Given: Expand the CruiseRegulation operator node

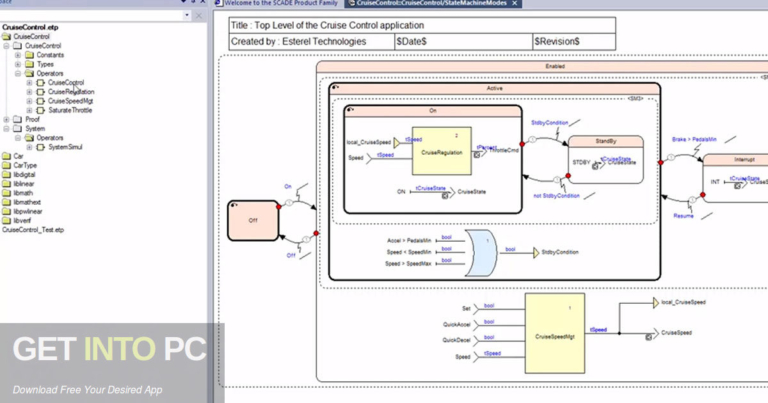Looking at the screenshot, I should (29, 92).
